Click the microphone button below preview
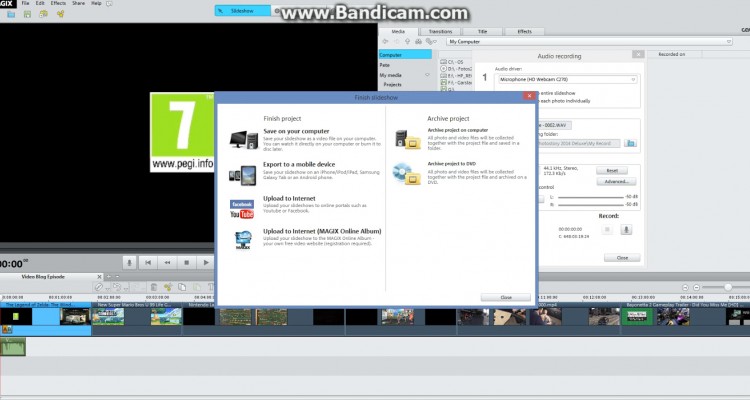This screenshot has height=400, width=750. point(129,262)
